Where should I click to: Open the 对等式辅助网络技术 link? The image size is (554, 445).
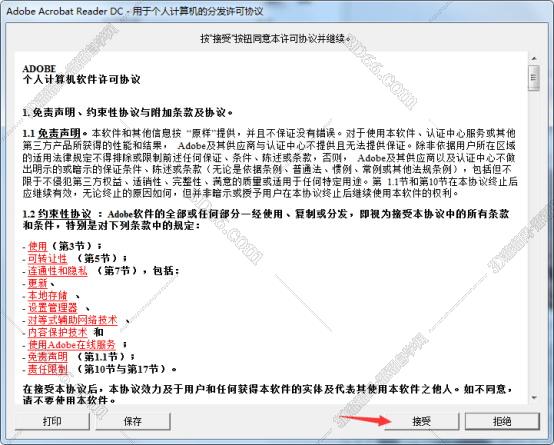(x=72, y=320)
